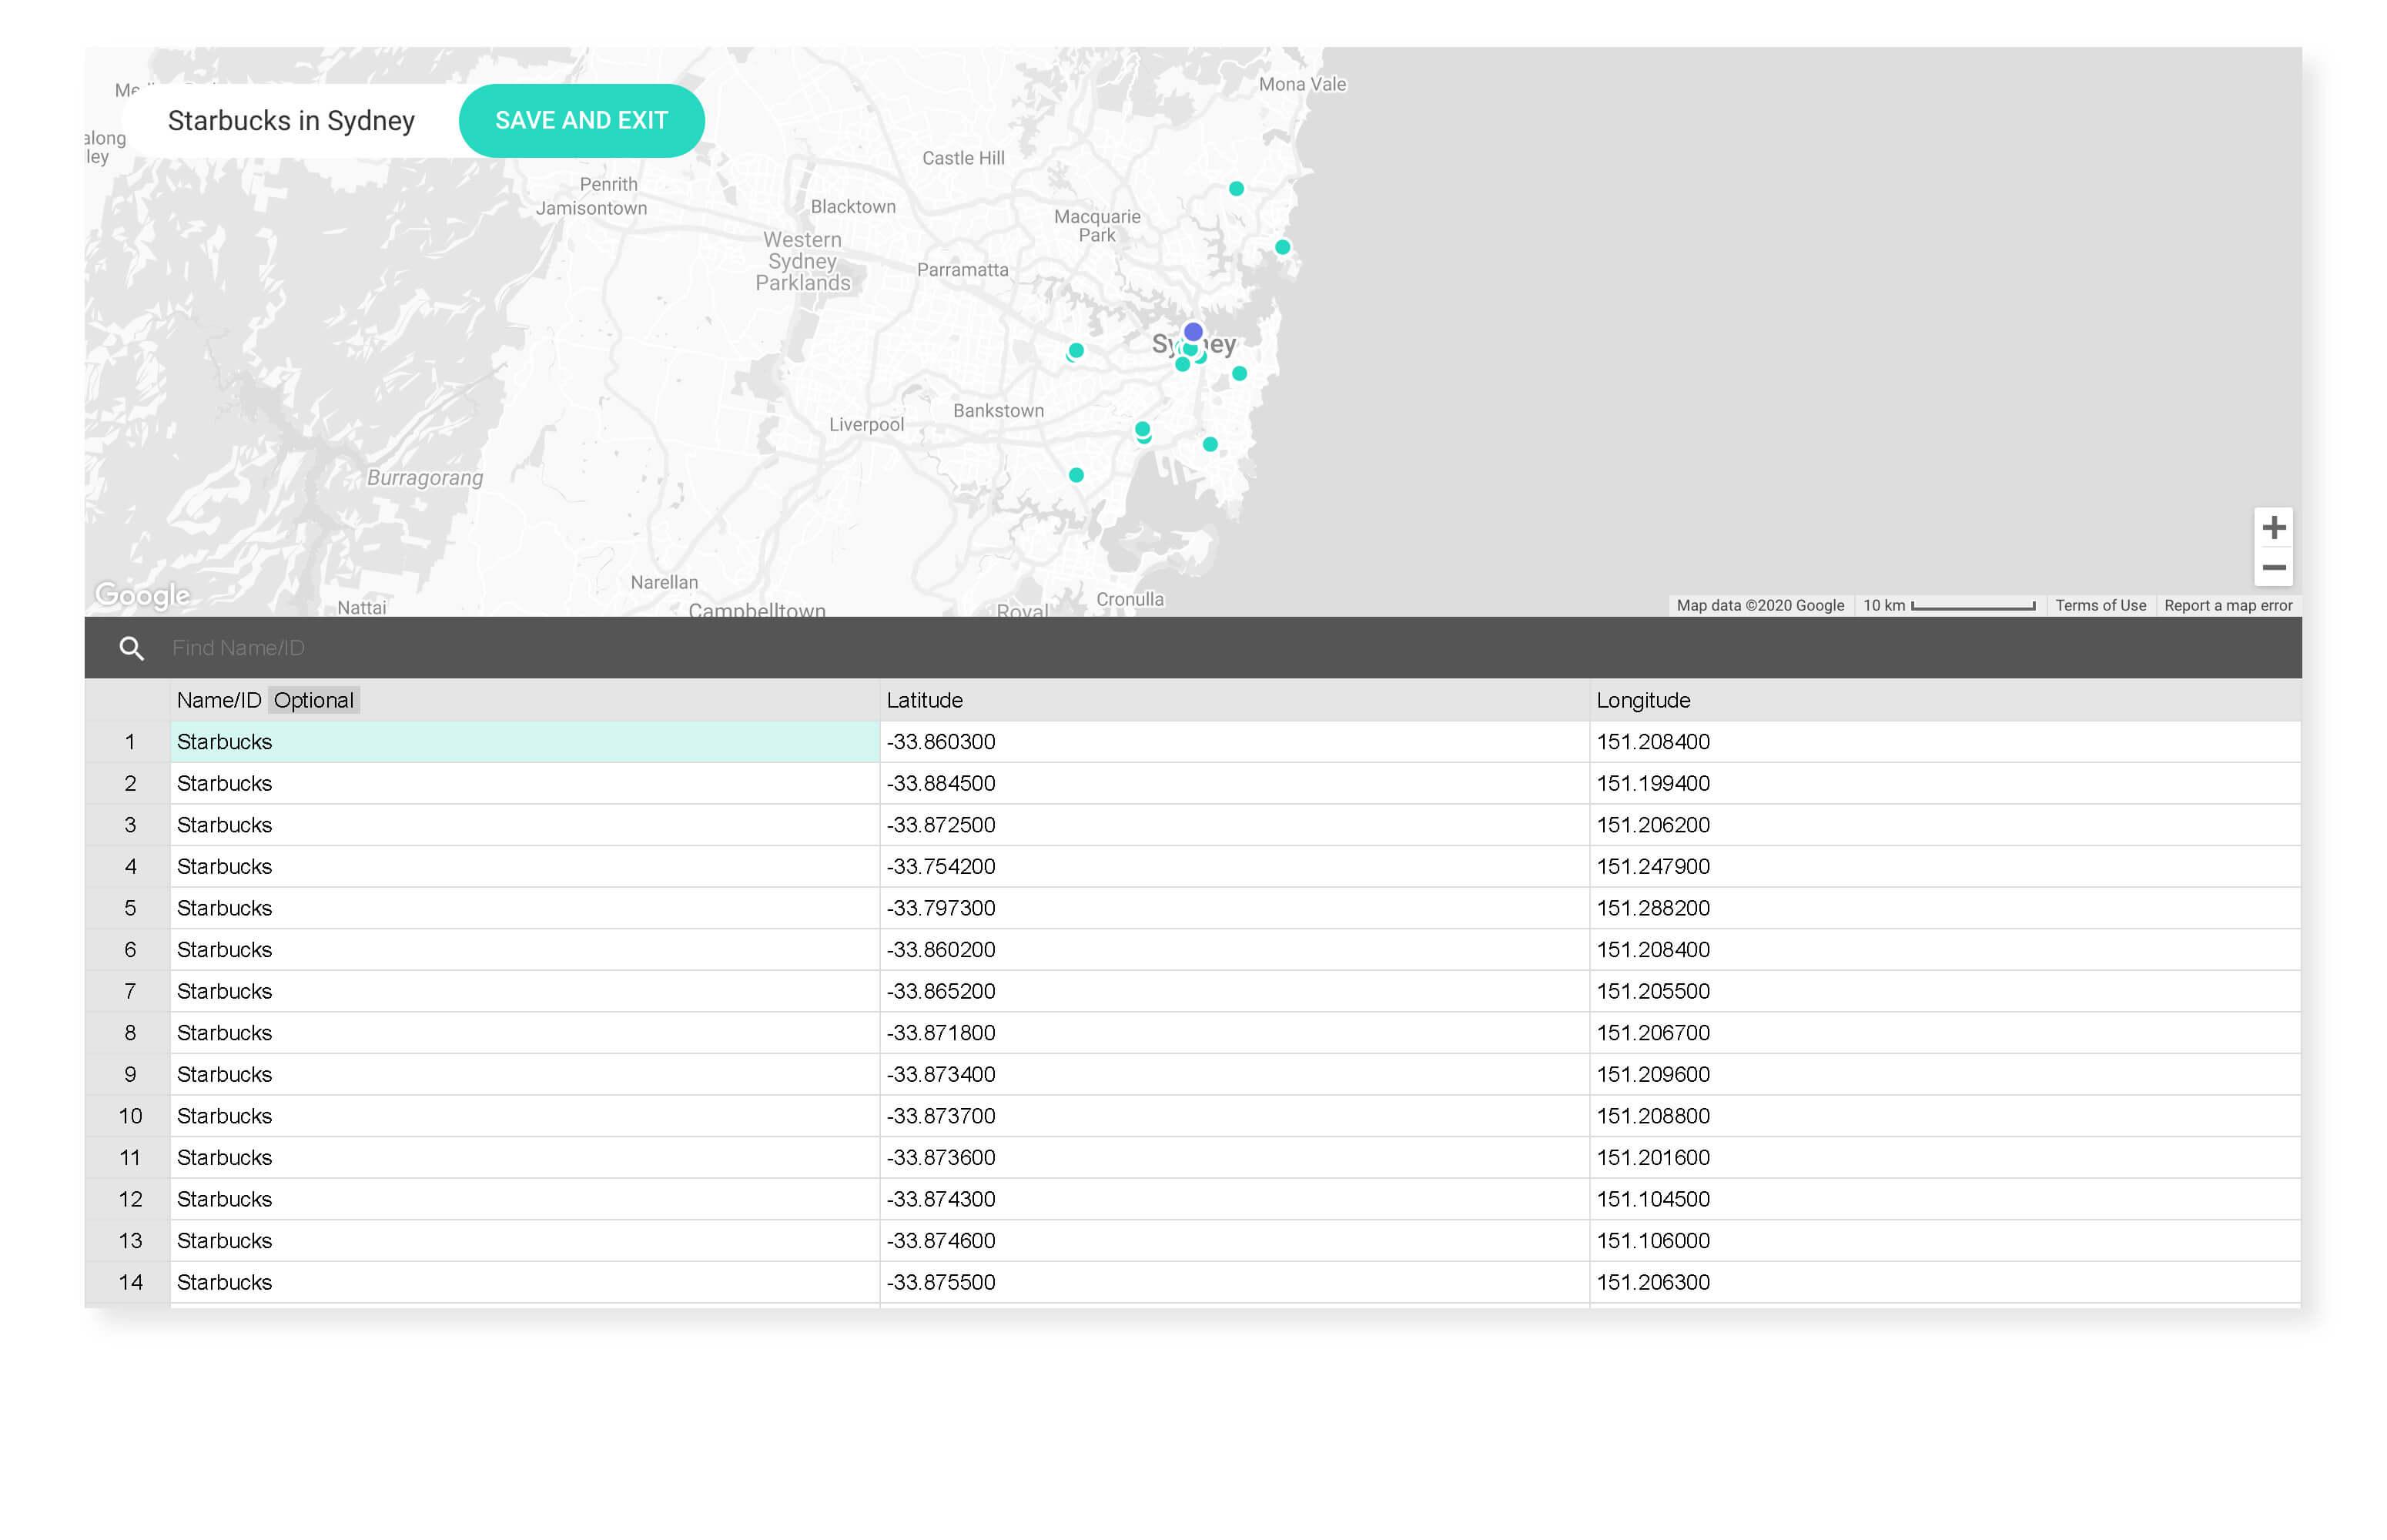Select longitude cell 151.208800

pos(1945,1116)
